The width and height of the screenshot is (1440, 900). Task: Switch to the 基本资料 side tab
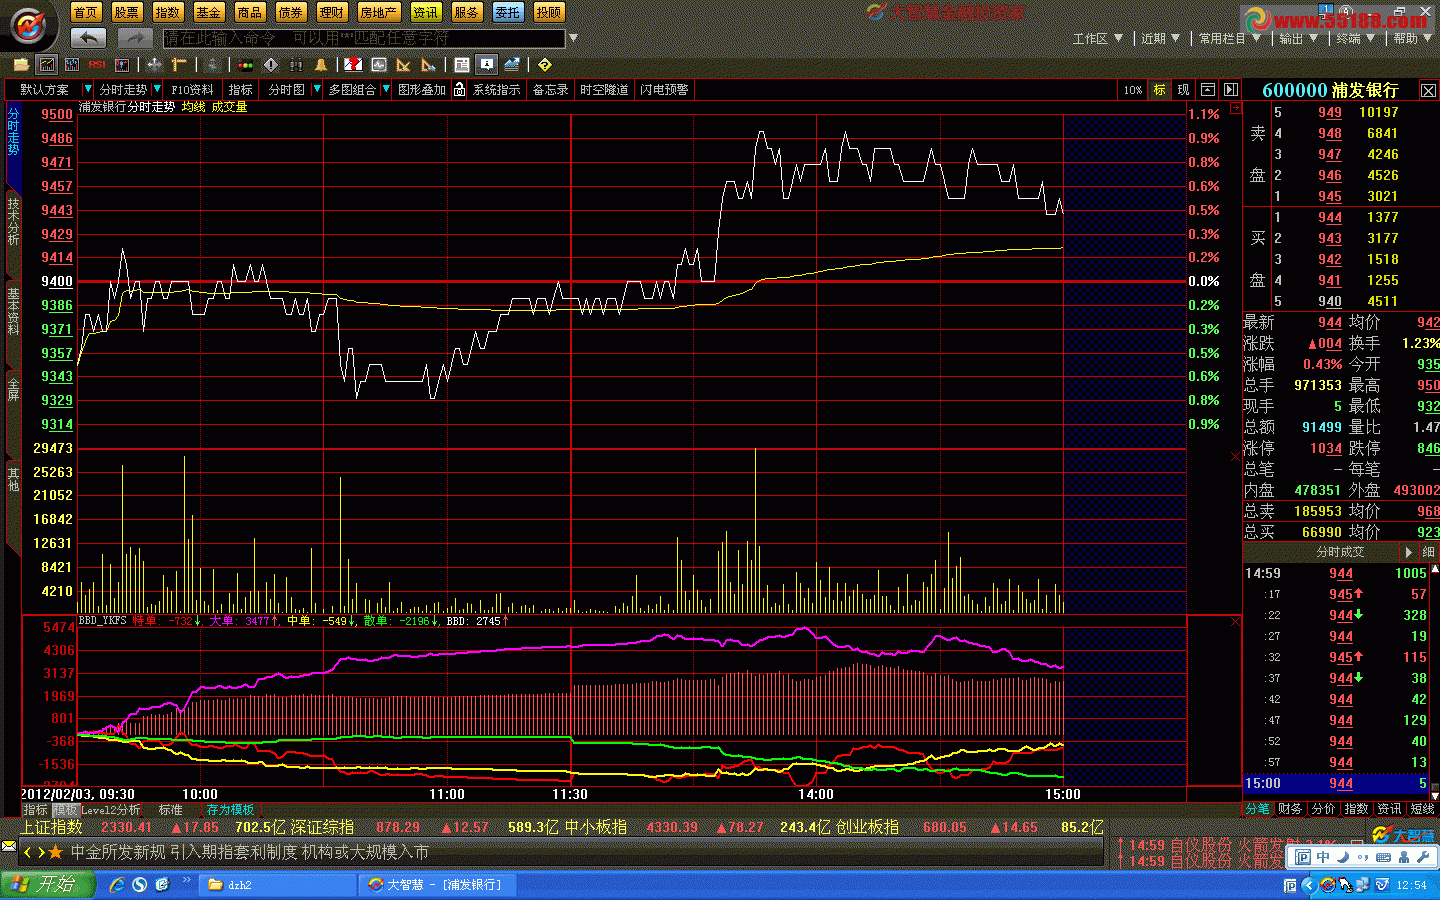13,312
